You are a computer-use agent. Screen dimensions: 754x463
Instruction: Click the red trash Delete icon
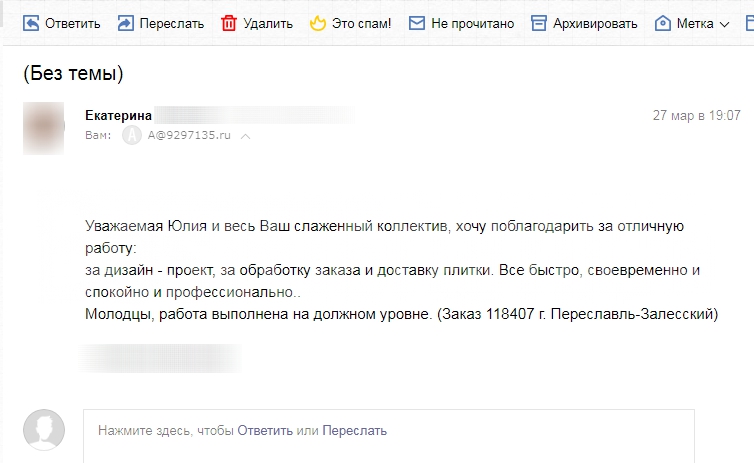pos(229,23)
